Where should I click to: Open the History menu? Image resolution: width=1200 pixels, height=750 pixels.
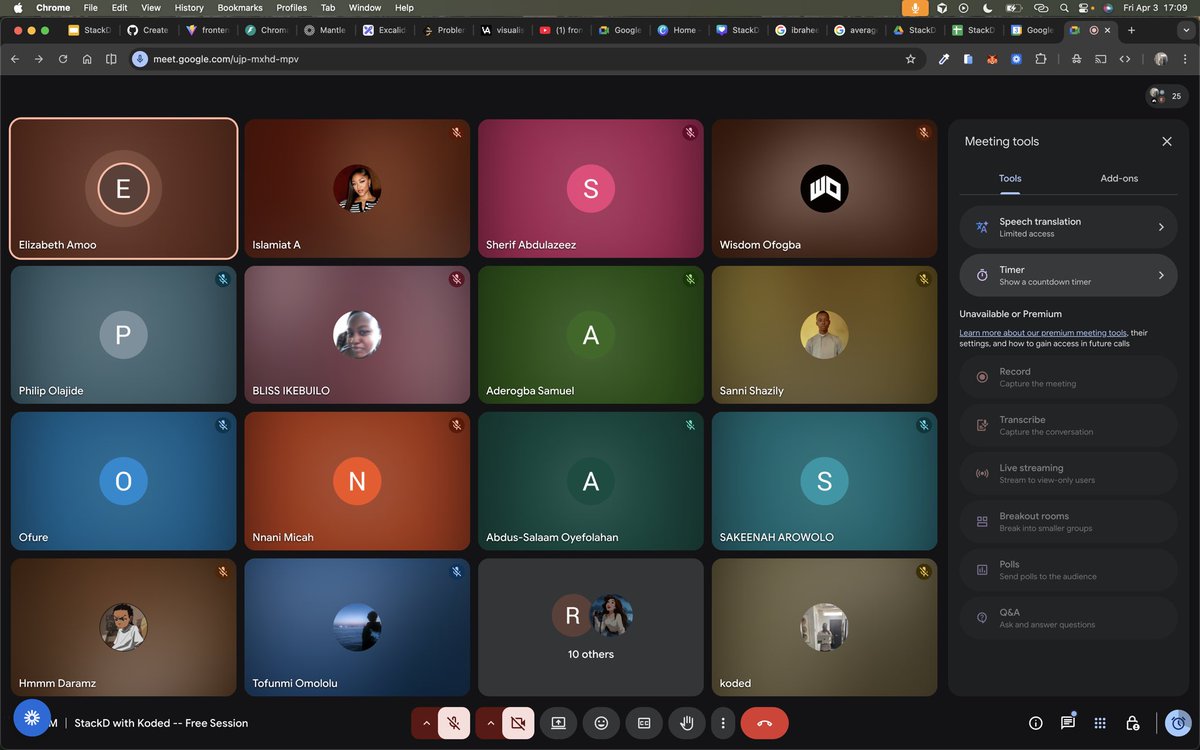(189, 8)
